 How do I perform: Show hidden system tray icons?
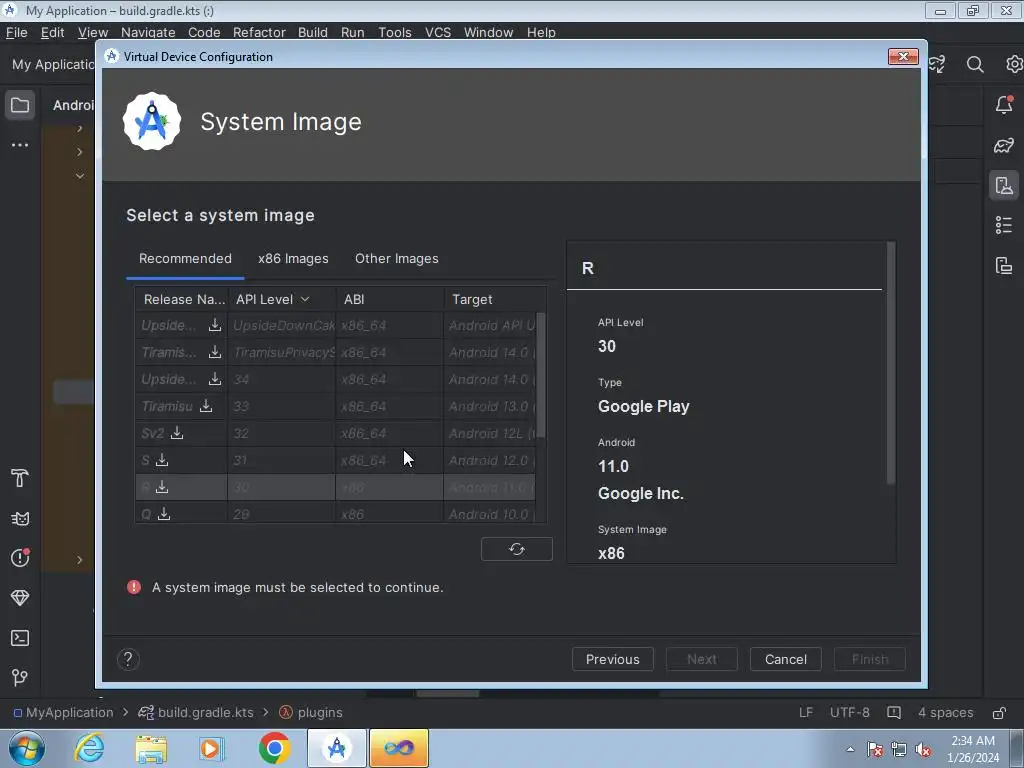(x=850, y=749)
